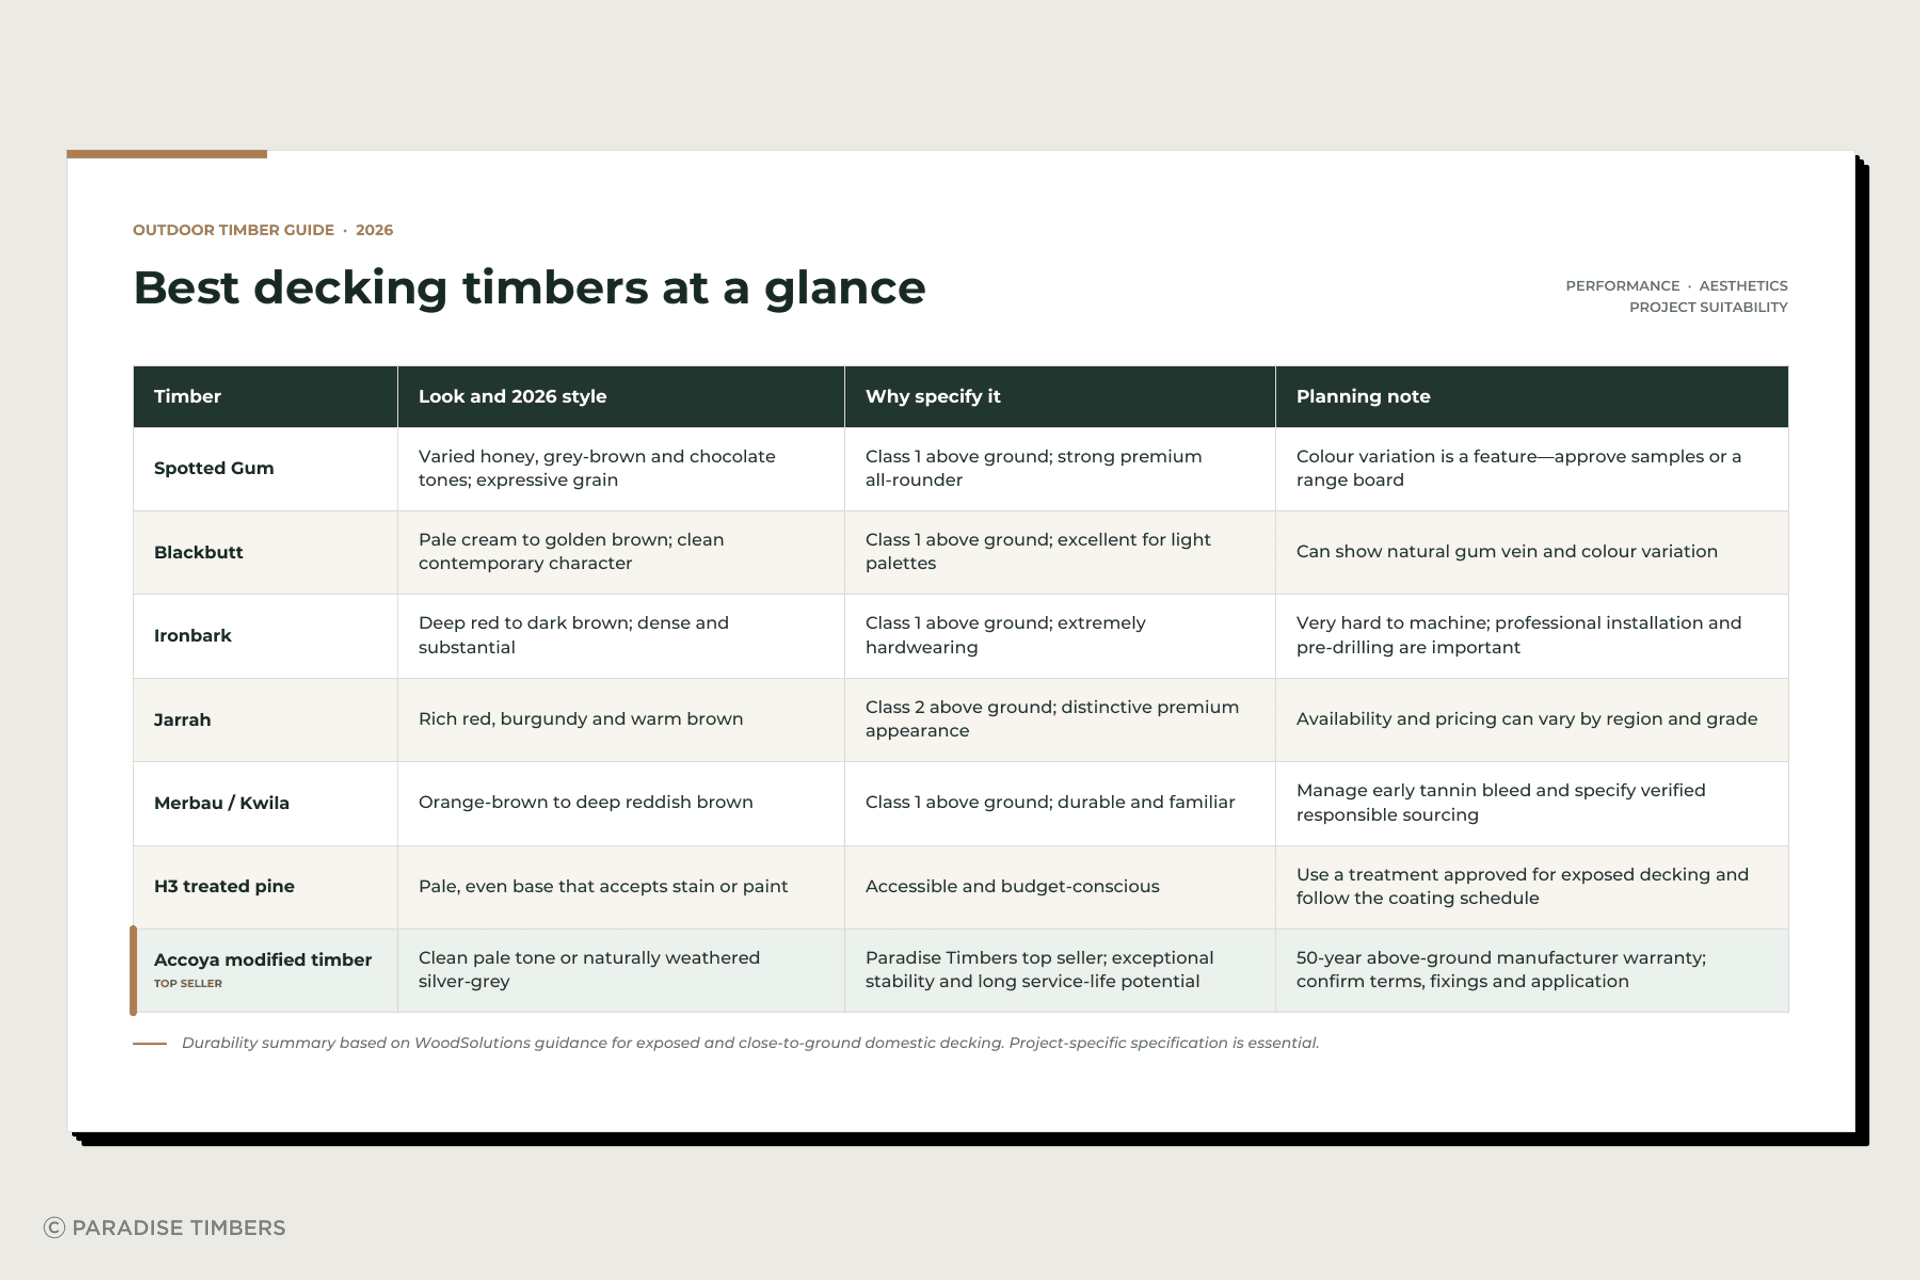Click the Merbau / Kwila row label

[x=221, y=803]
